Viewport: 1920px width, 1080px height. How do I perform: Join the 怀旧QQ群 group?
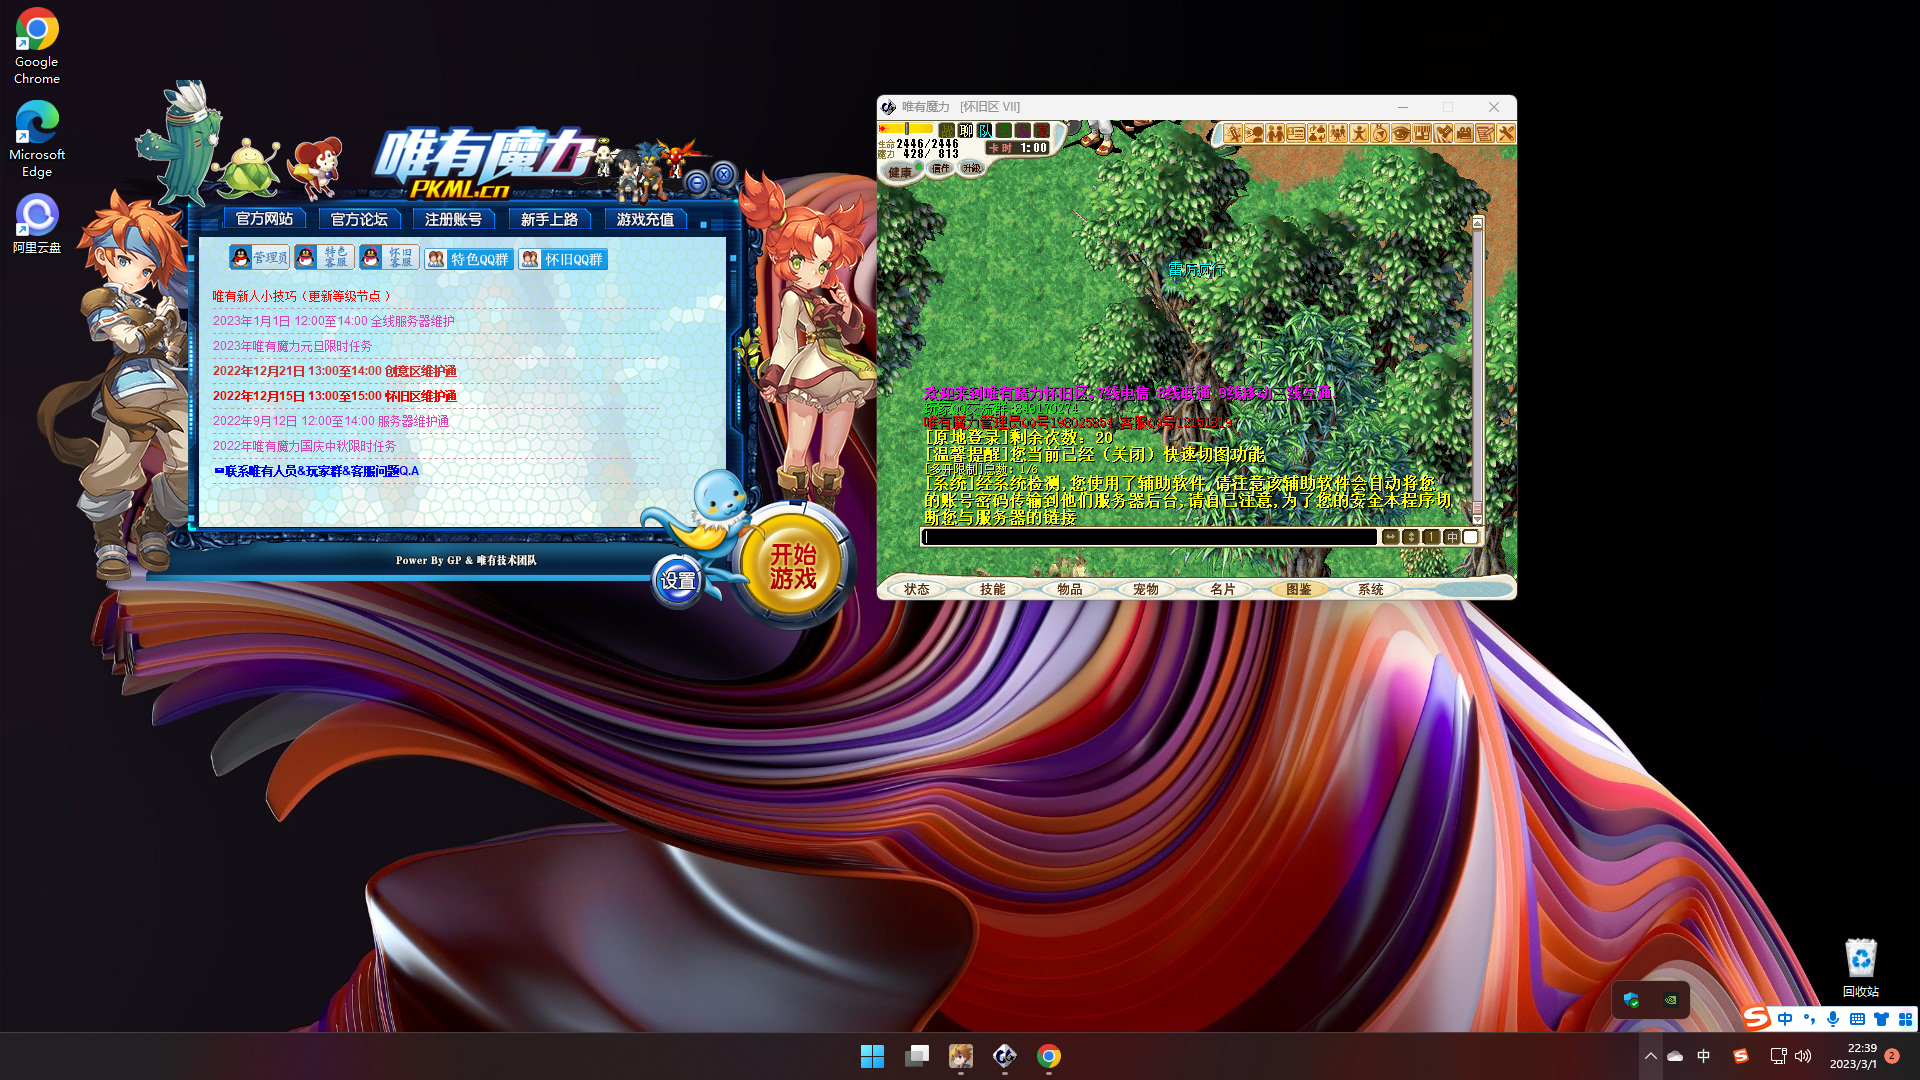click(x=563, y=259)
